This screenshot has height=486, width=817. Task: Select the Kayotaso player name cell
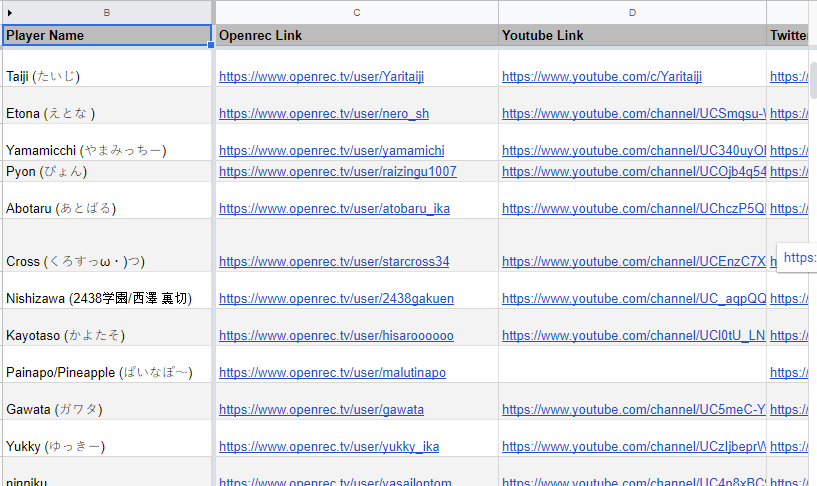[x=107, y=327]
